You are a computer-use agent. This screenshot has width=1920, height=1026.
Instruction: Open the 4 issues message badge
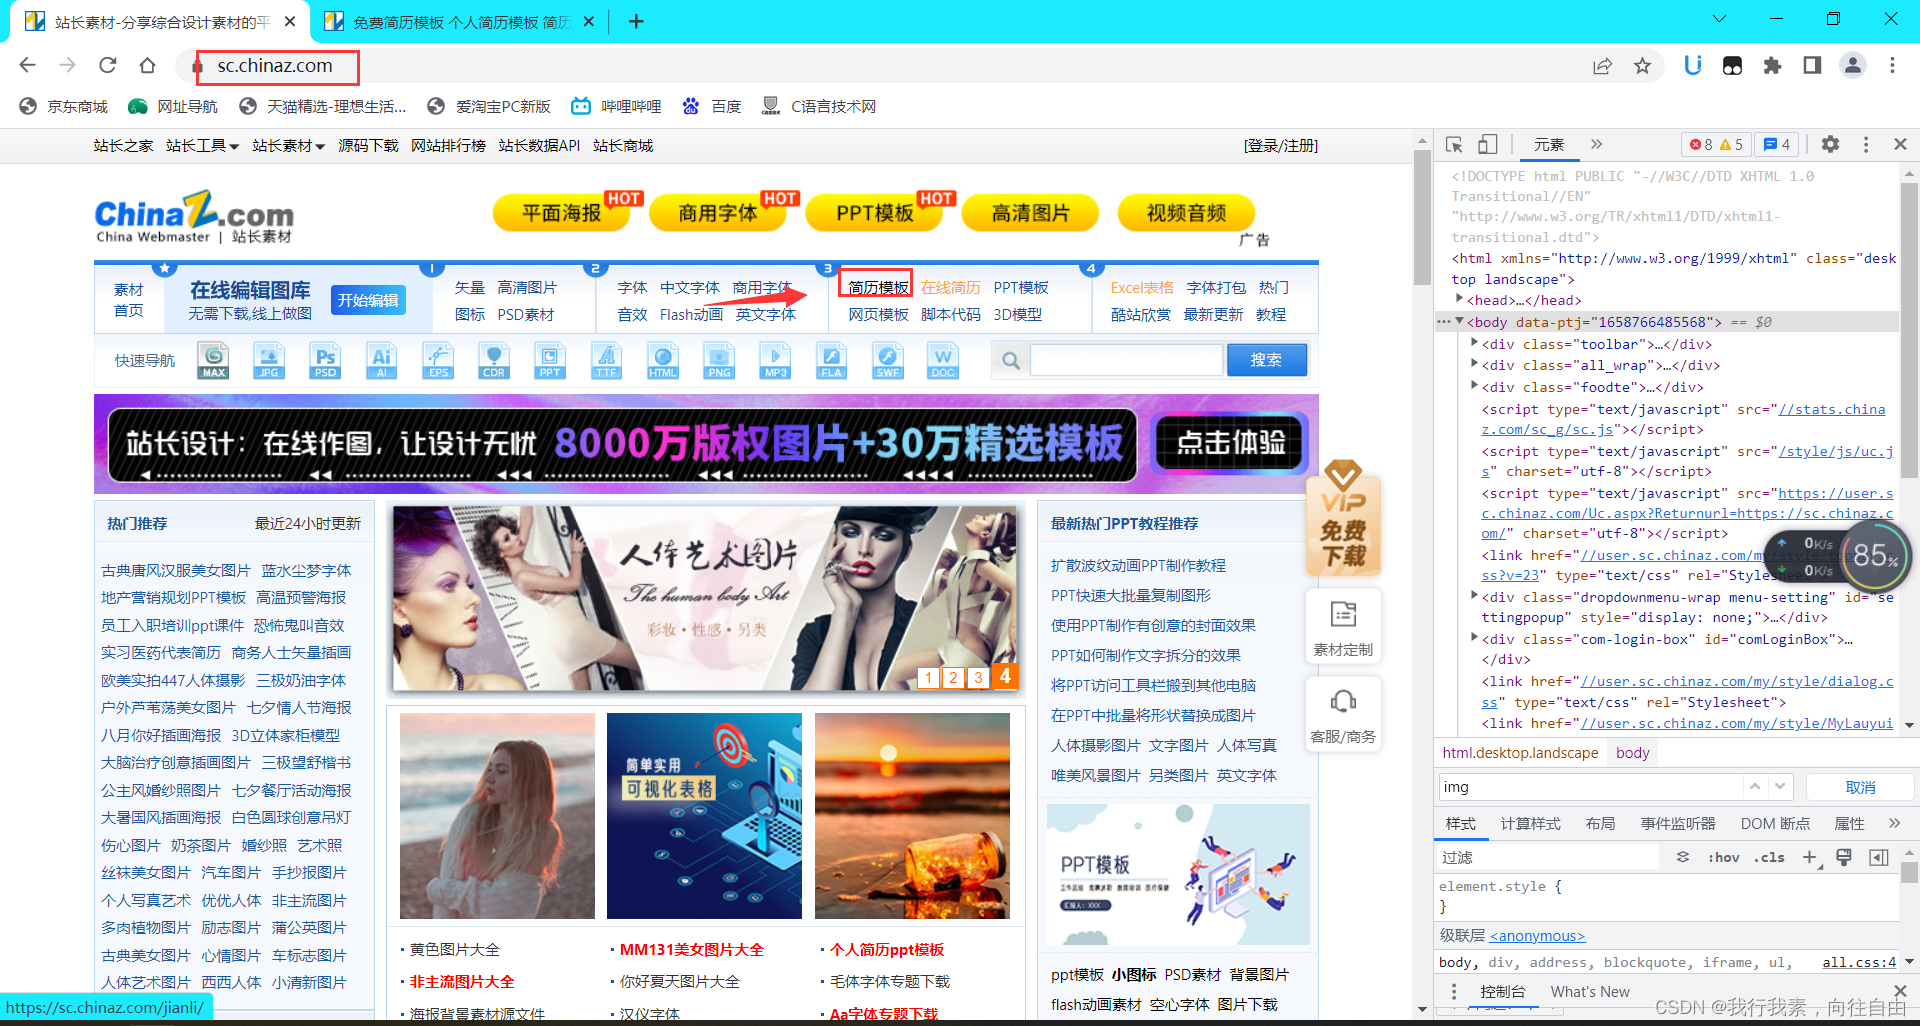(1777, 145)
